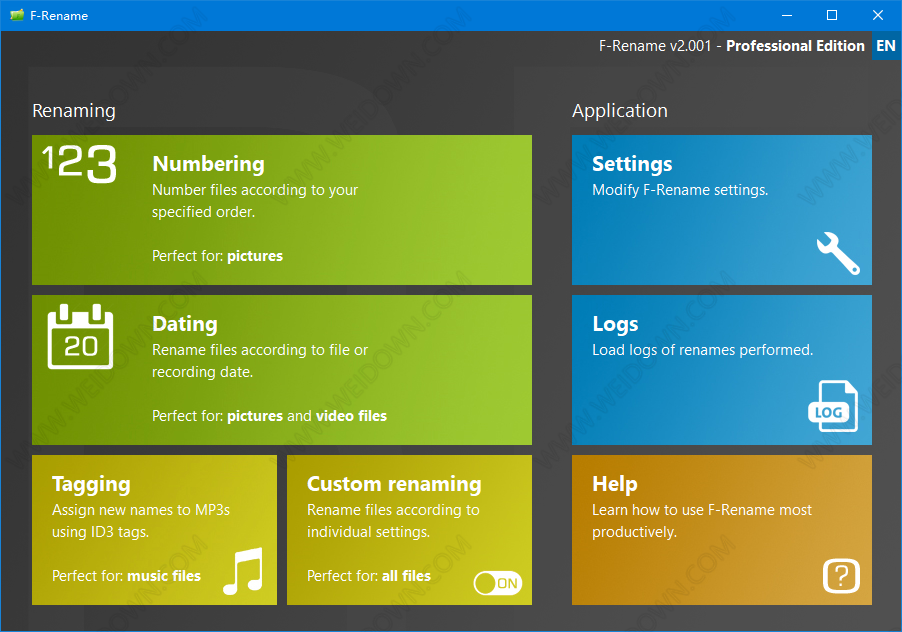The width and height of the screenshot is (902, 632).
Task: Open the Dating heading
Action: 185,324
